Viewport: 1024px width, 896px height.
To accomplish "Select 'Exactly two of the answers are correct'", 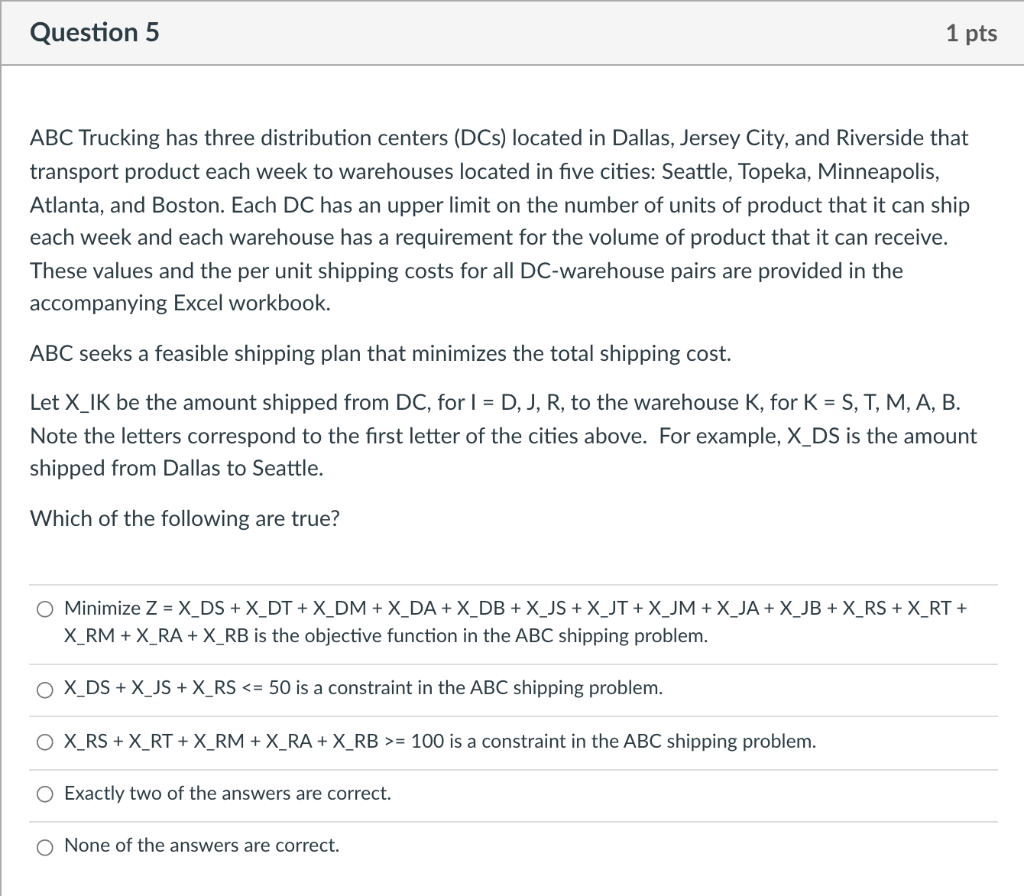I will point(45,793).
